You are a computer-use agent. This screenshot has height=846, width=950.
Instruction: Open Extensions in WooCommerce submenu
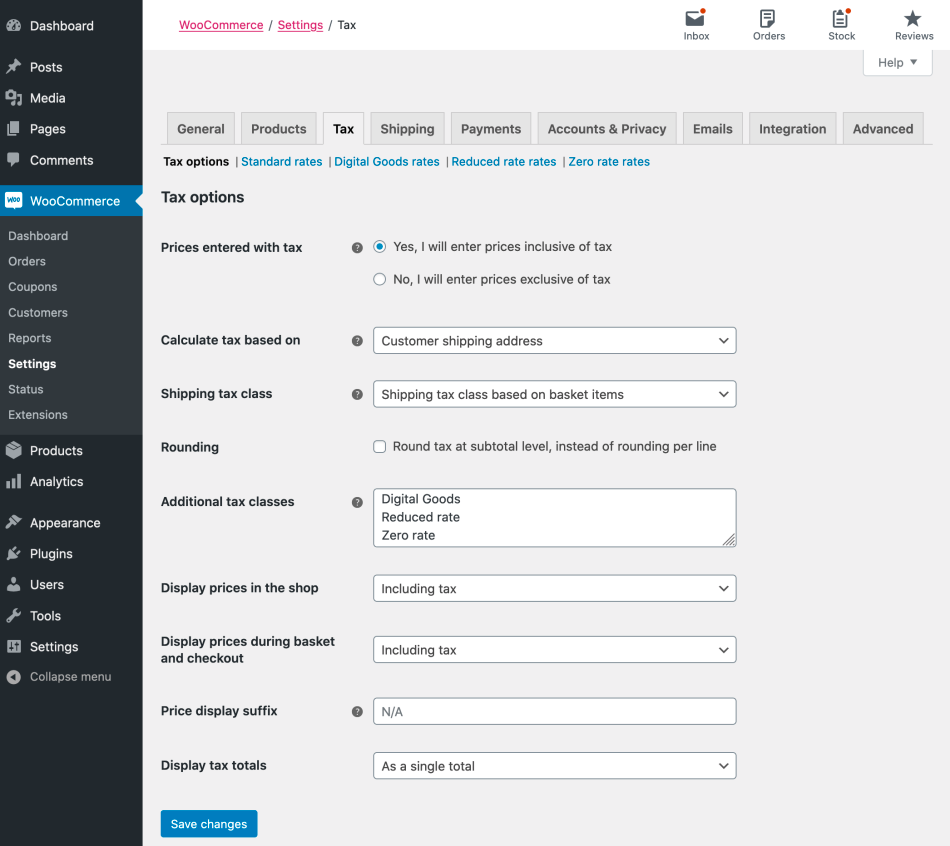click(38, 415)
